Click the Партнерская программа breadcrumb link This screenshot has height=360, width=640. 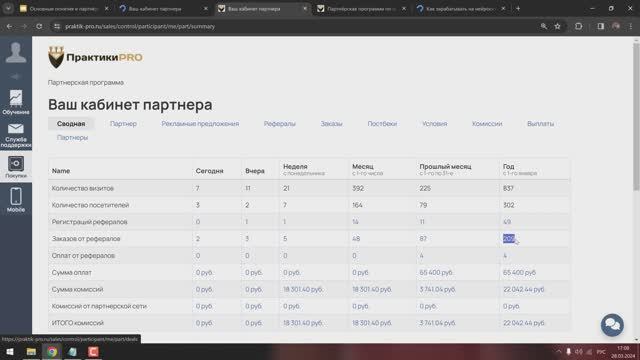click(x=86, y=82)
